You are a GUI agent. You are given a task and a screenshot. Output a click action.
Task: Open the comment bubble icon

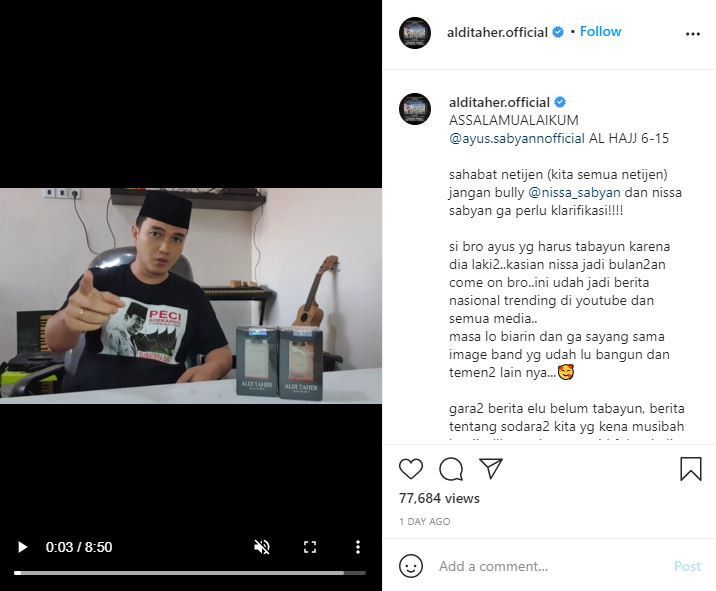click(451, 469)
